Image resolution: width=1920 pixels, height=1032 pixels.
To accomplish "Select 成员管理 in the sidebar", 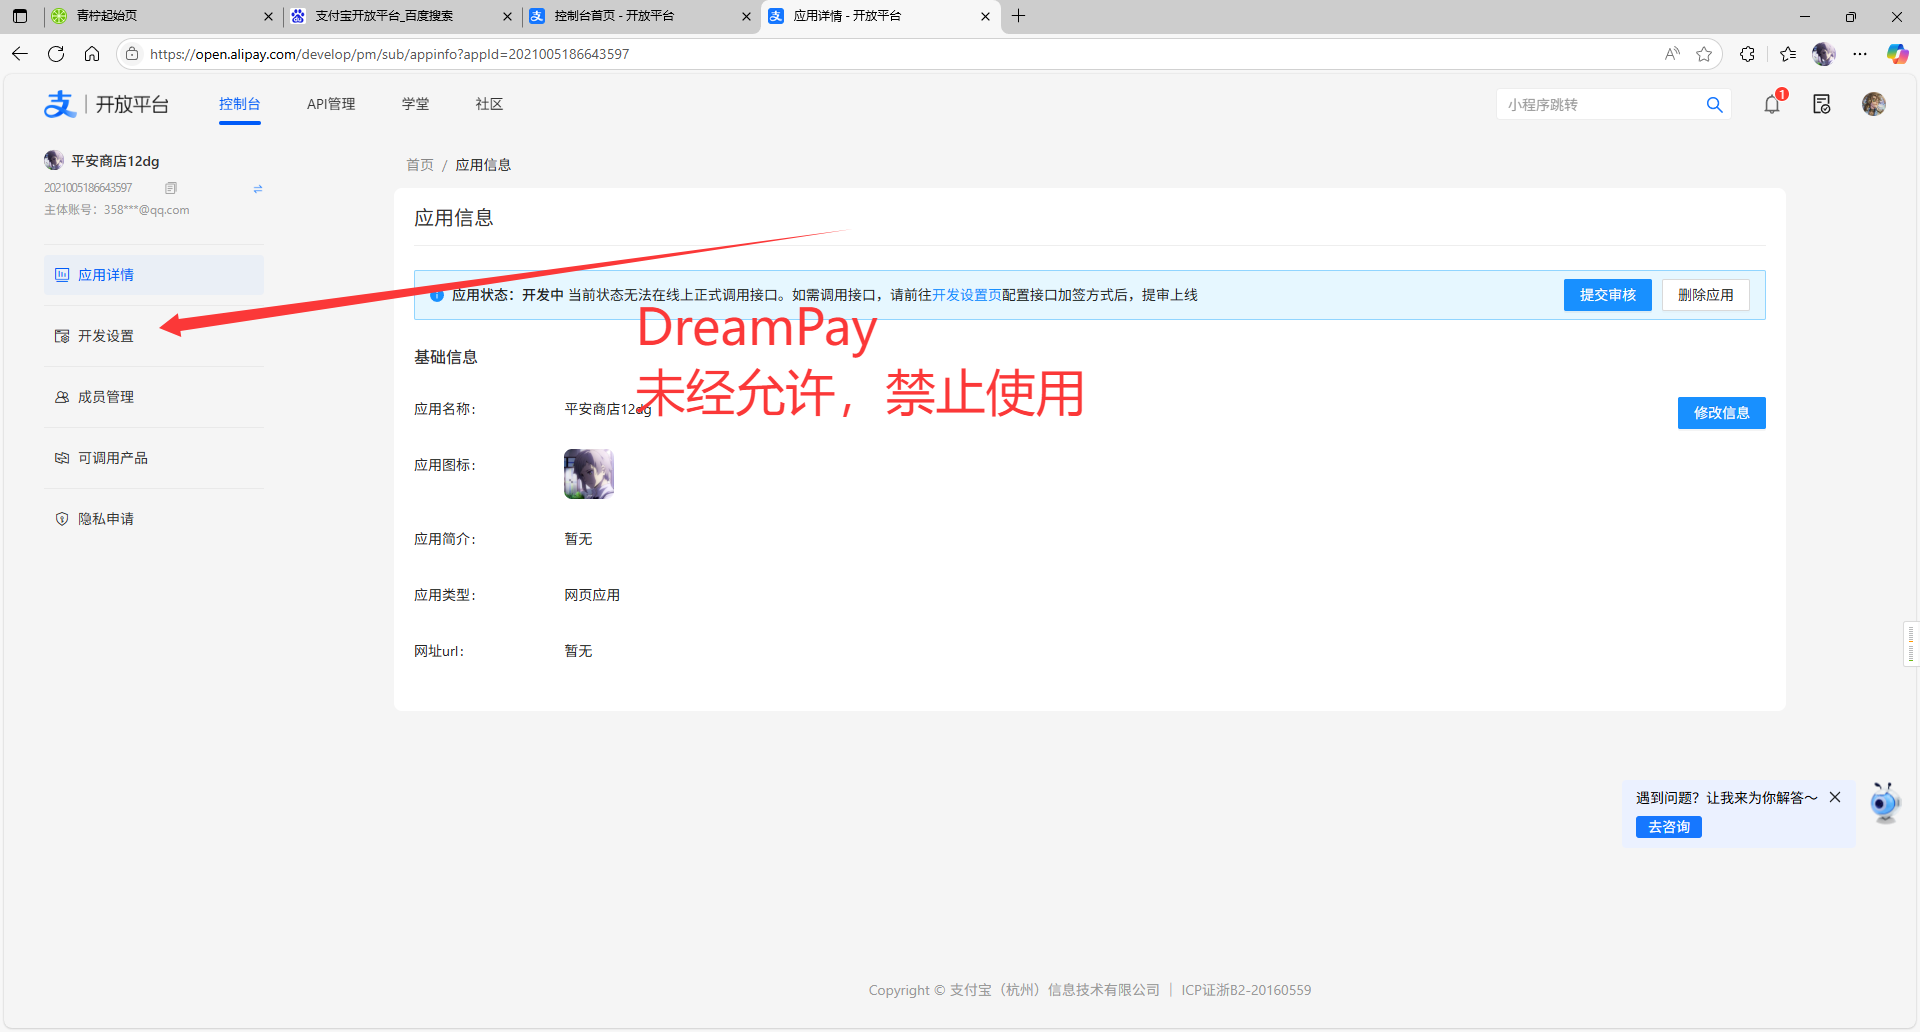I will 106,397.
